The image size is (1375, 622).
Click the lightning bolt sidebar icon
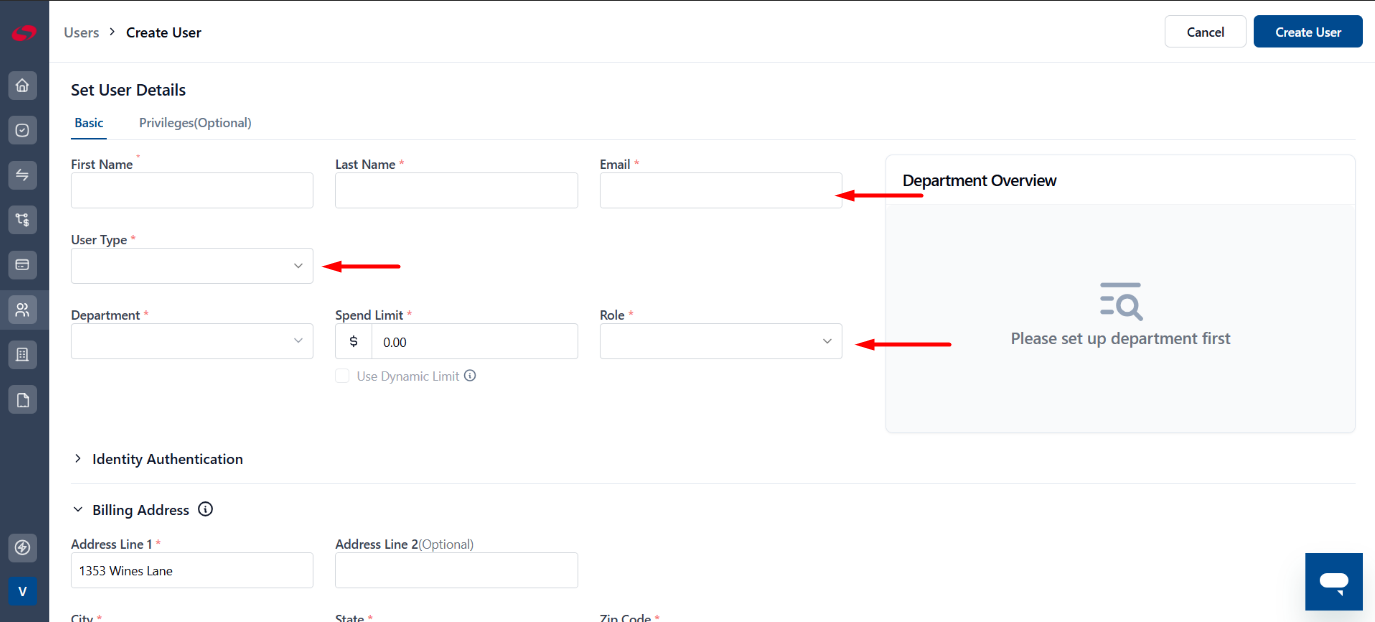tap(23, 548)
